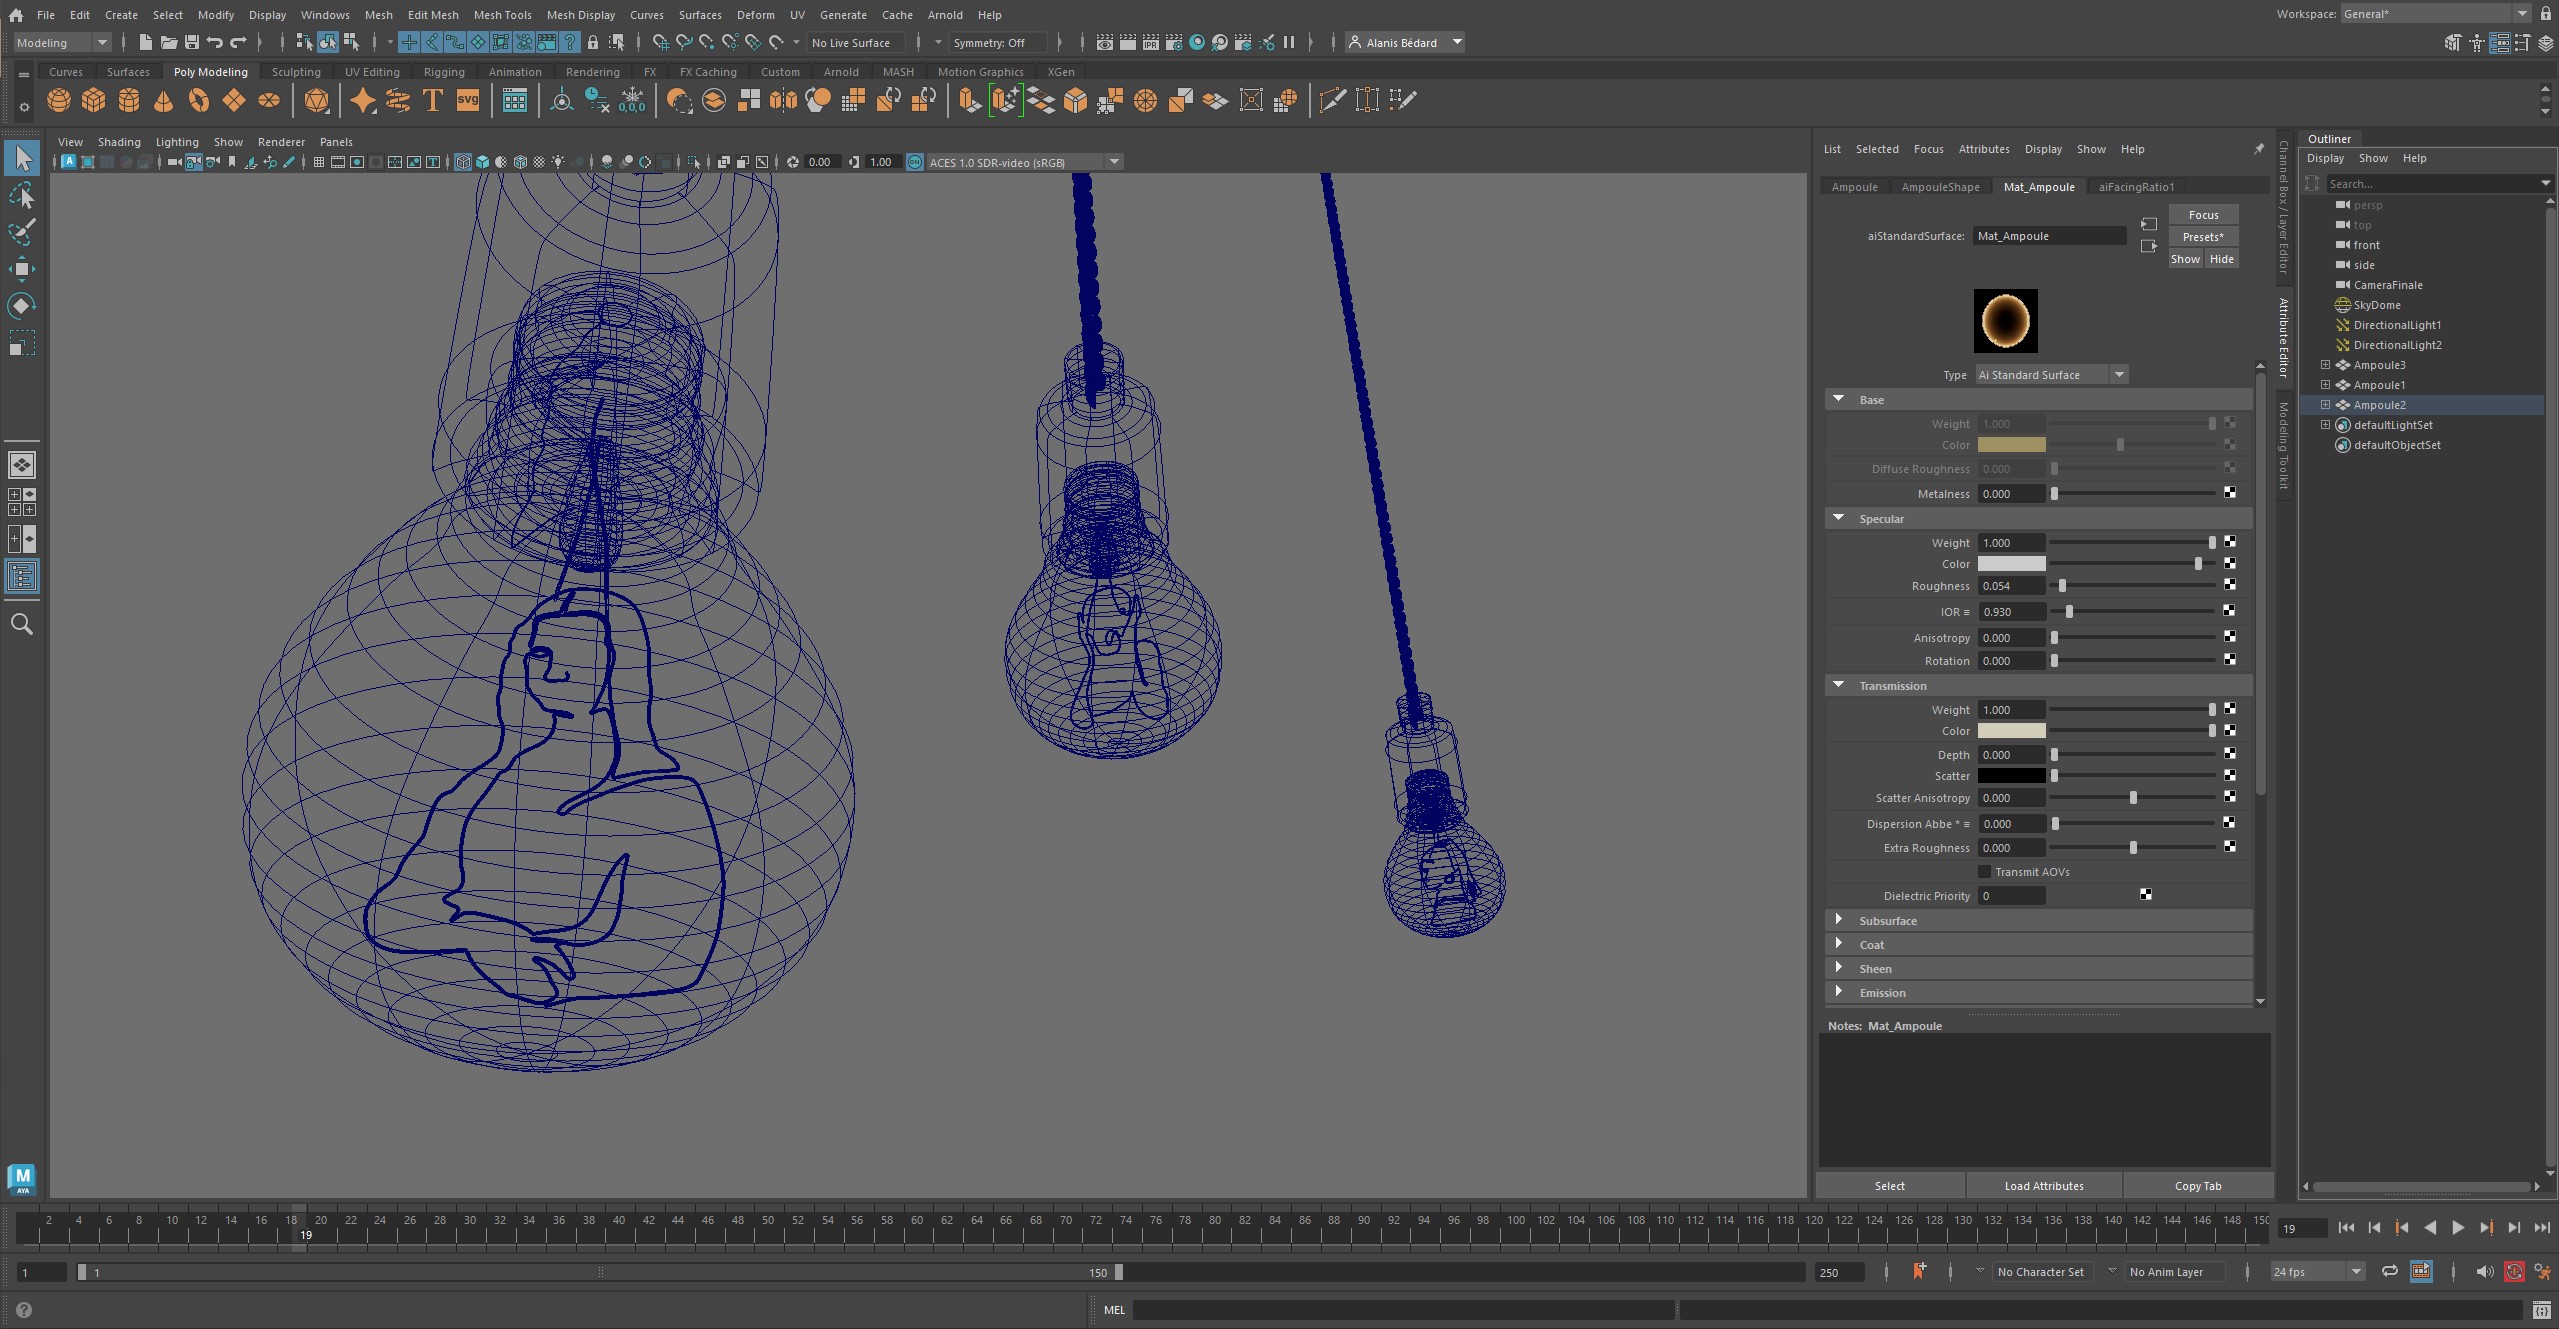Click the Open Scene folder icon
This screenshot has width=2559, height=1329.
coord(168,42)
